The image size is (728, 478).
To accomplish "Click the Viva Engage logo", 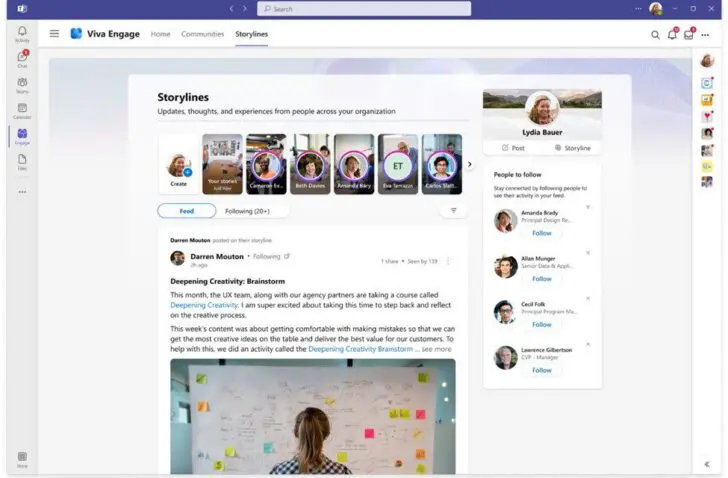I will (76, 33).
